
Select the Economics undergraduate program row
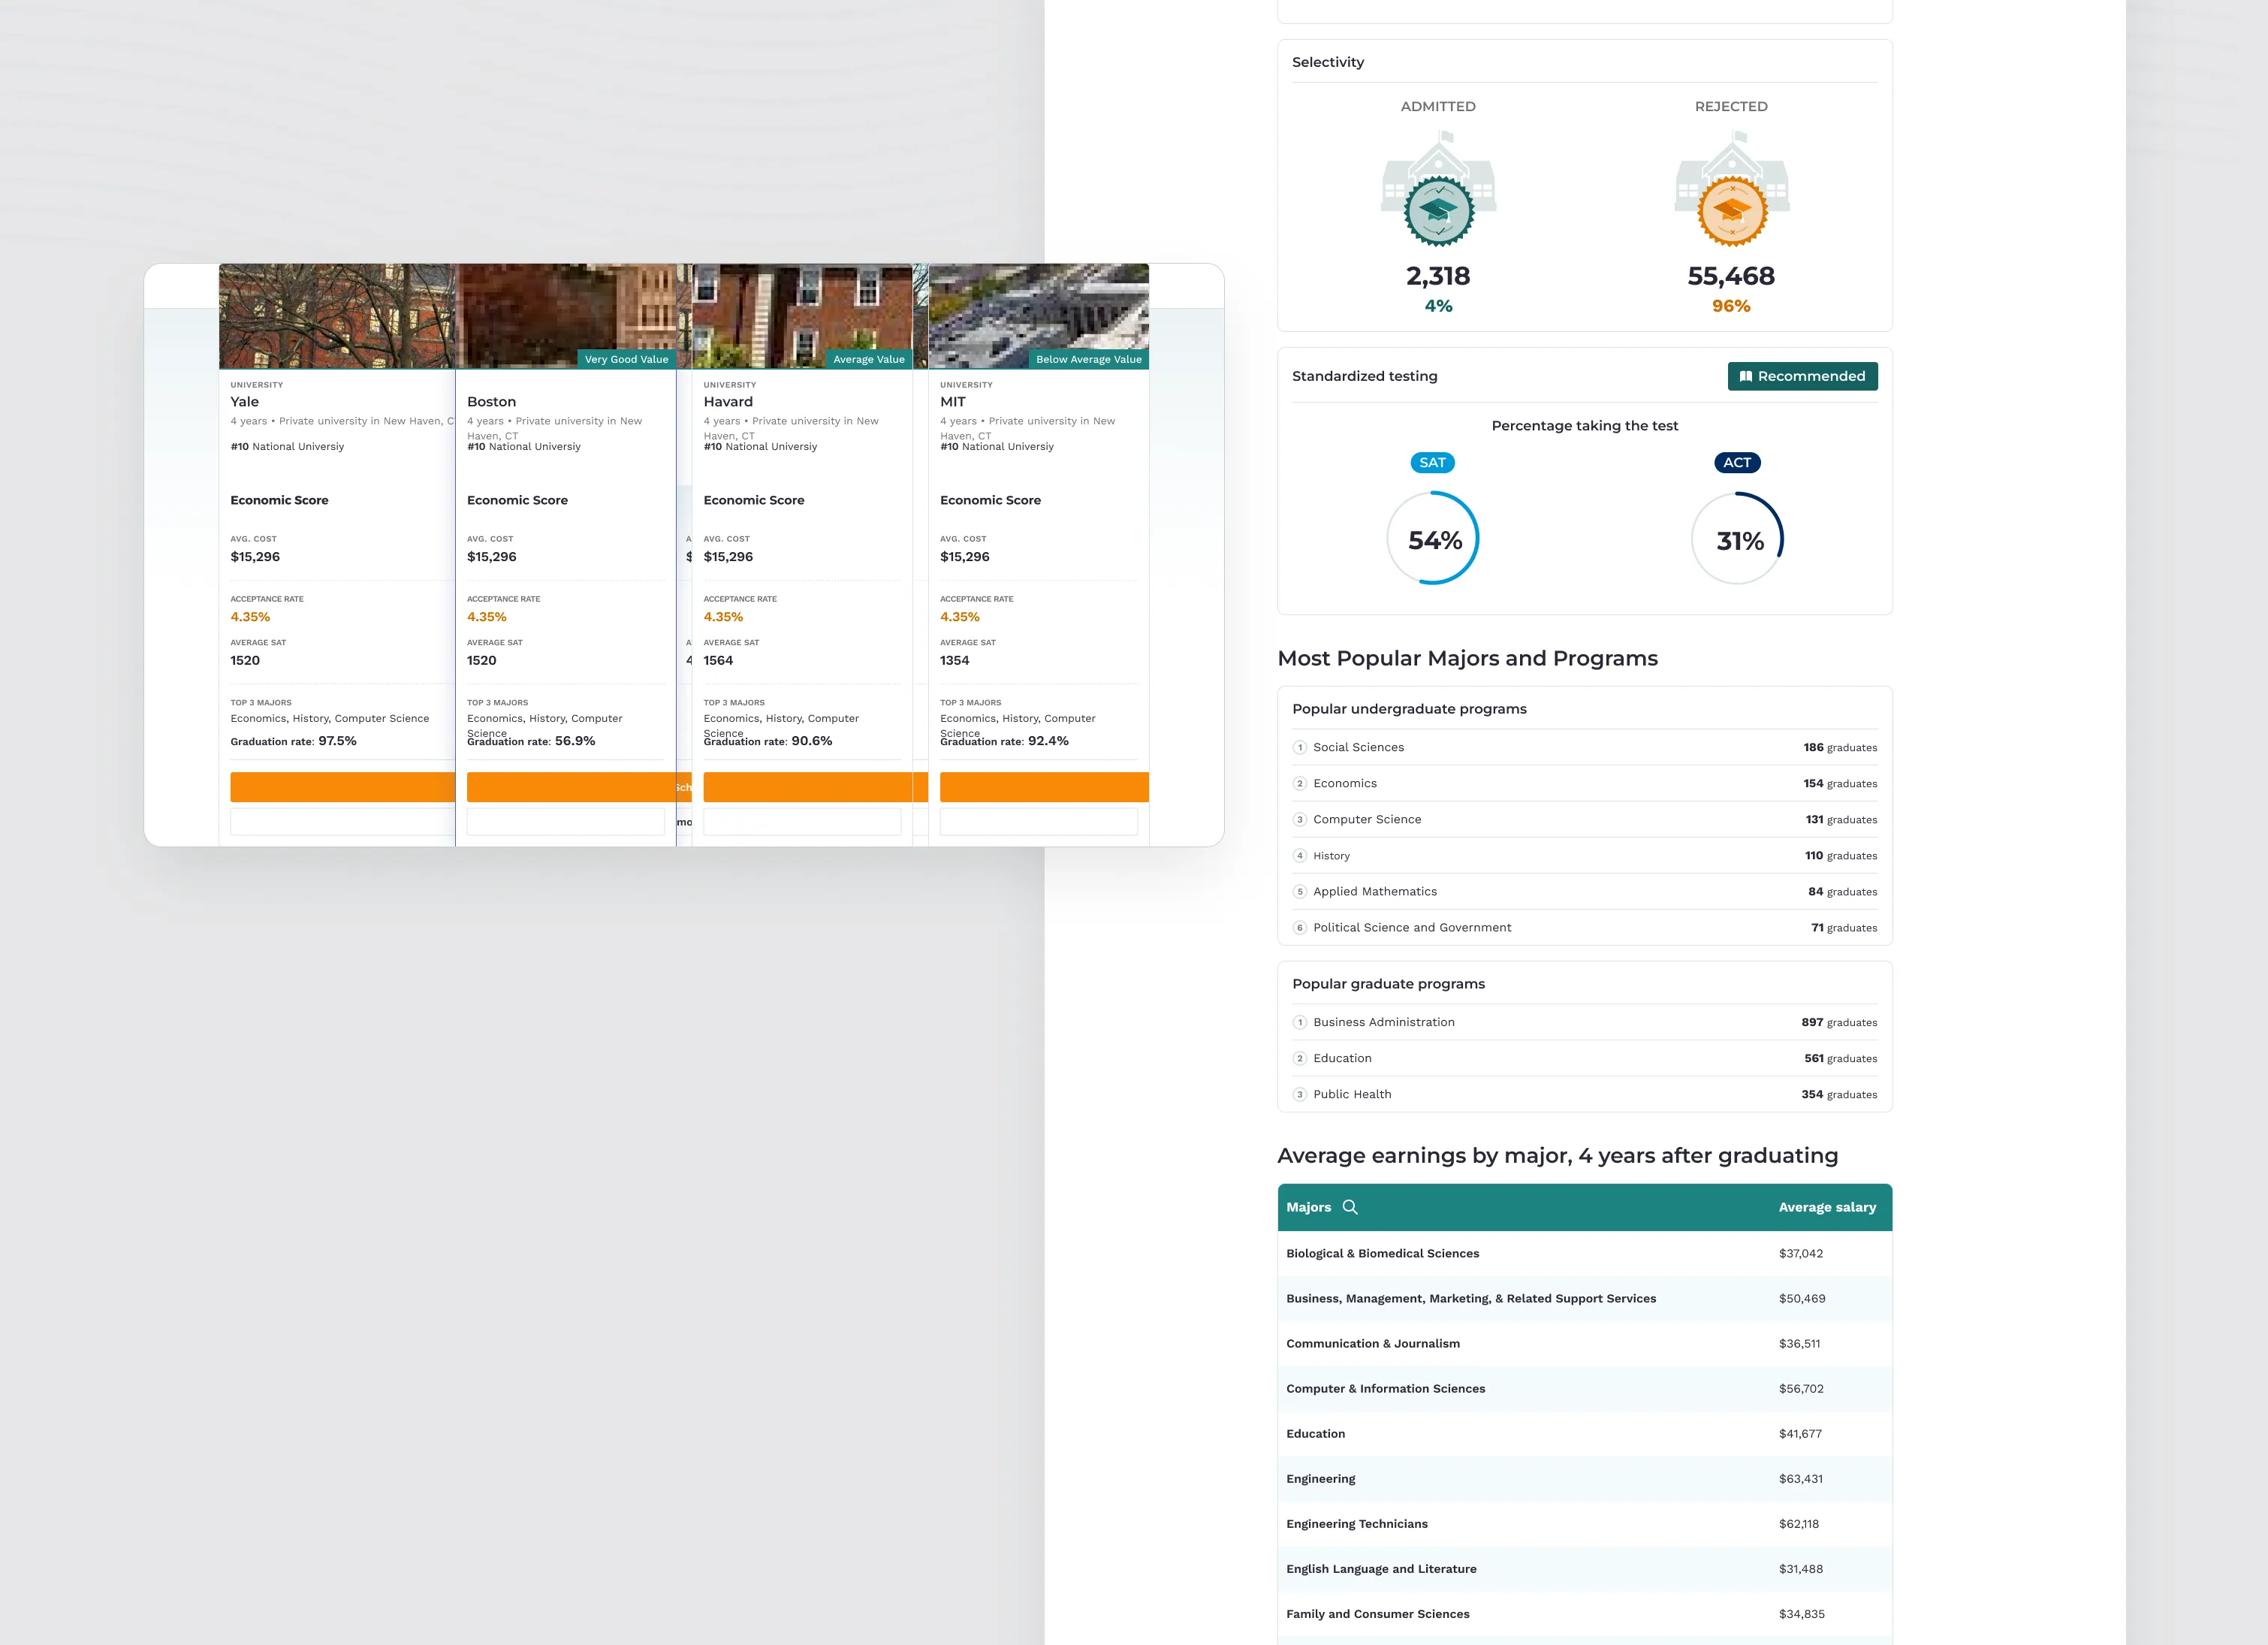pyautogui.click(x=1585, y=783)
